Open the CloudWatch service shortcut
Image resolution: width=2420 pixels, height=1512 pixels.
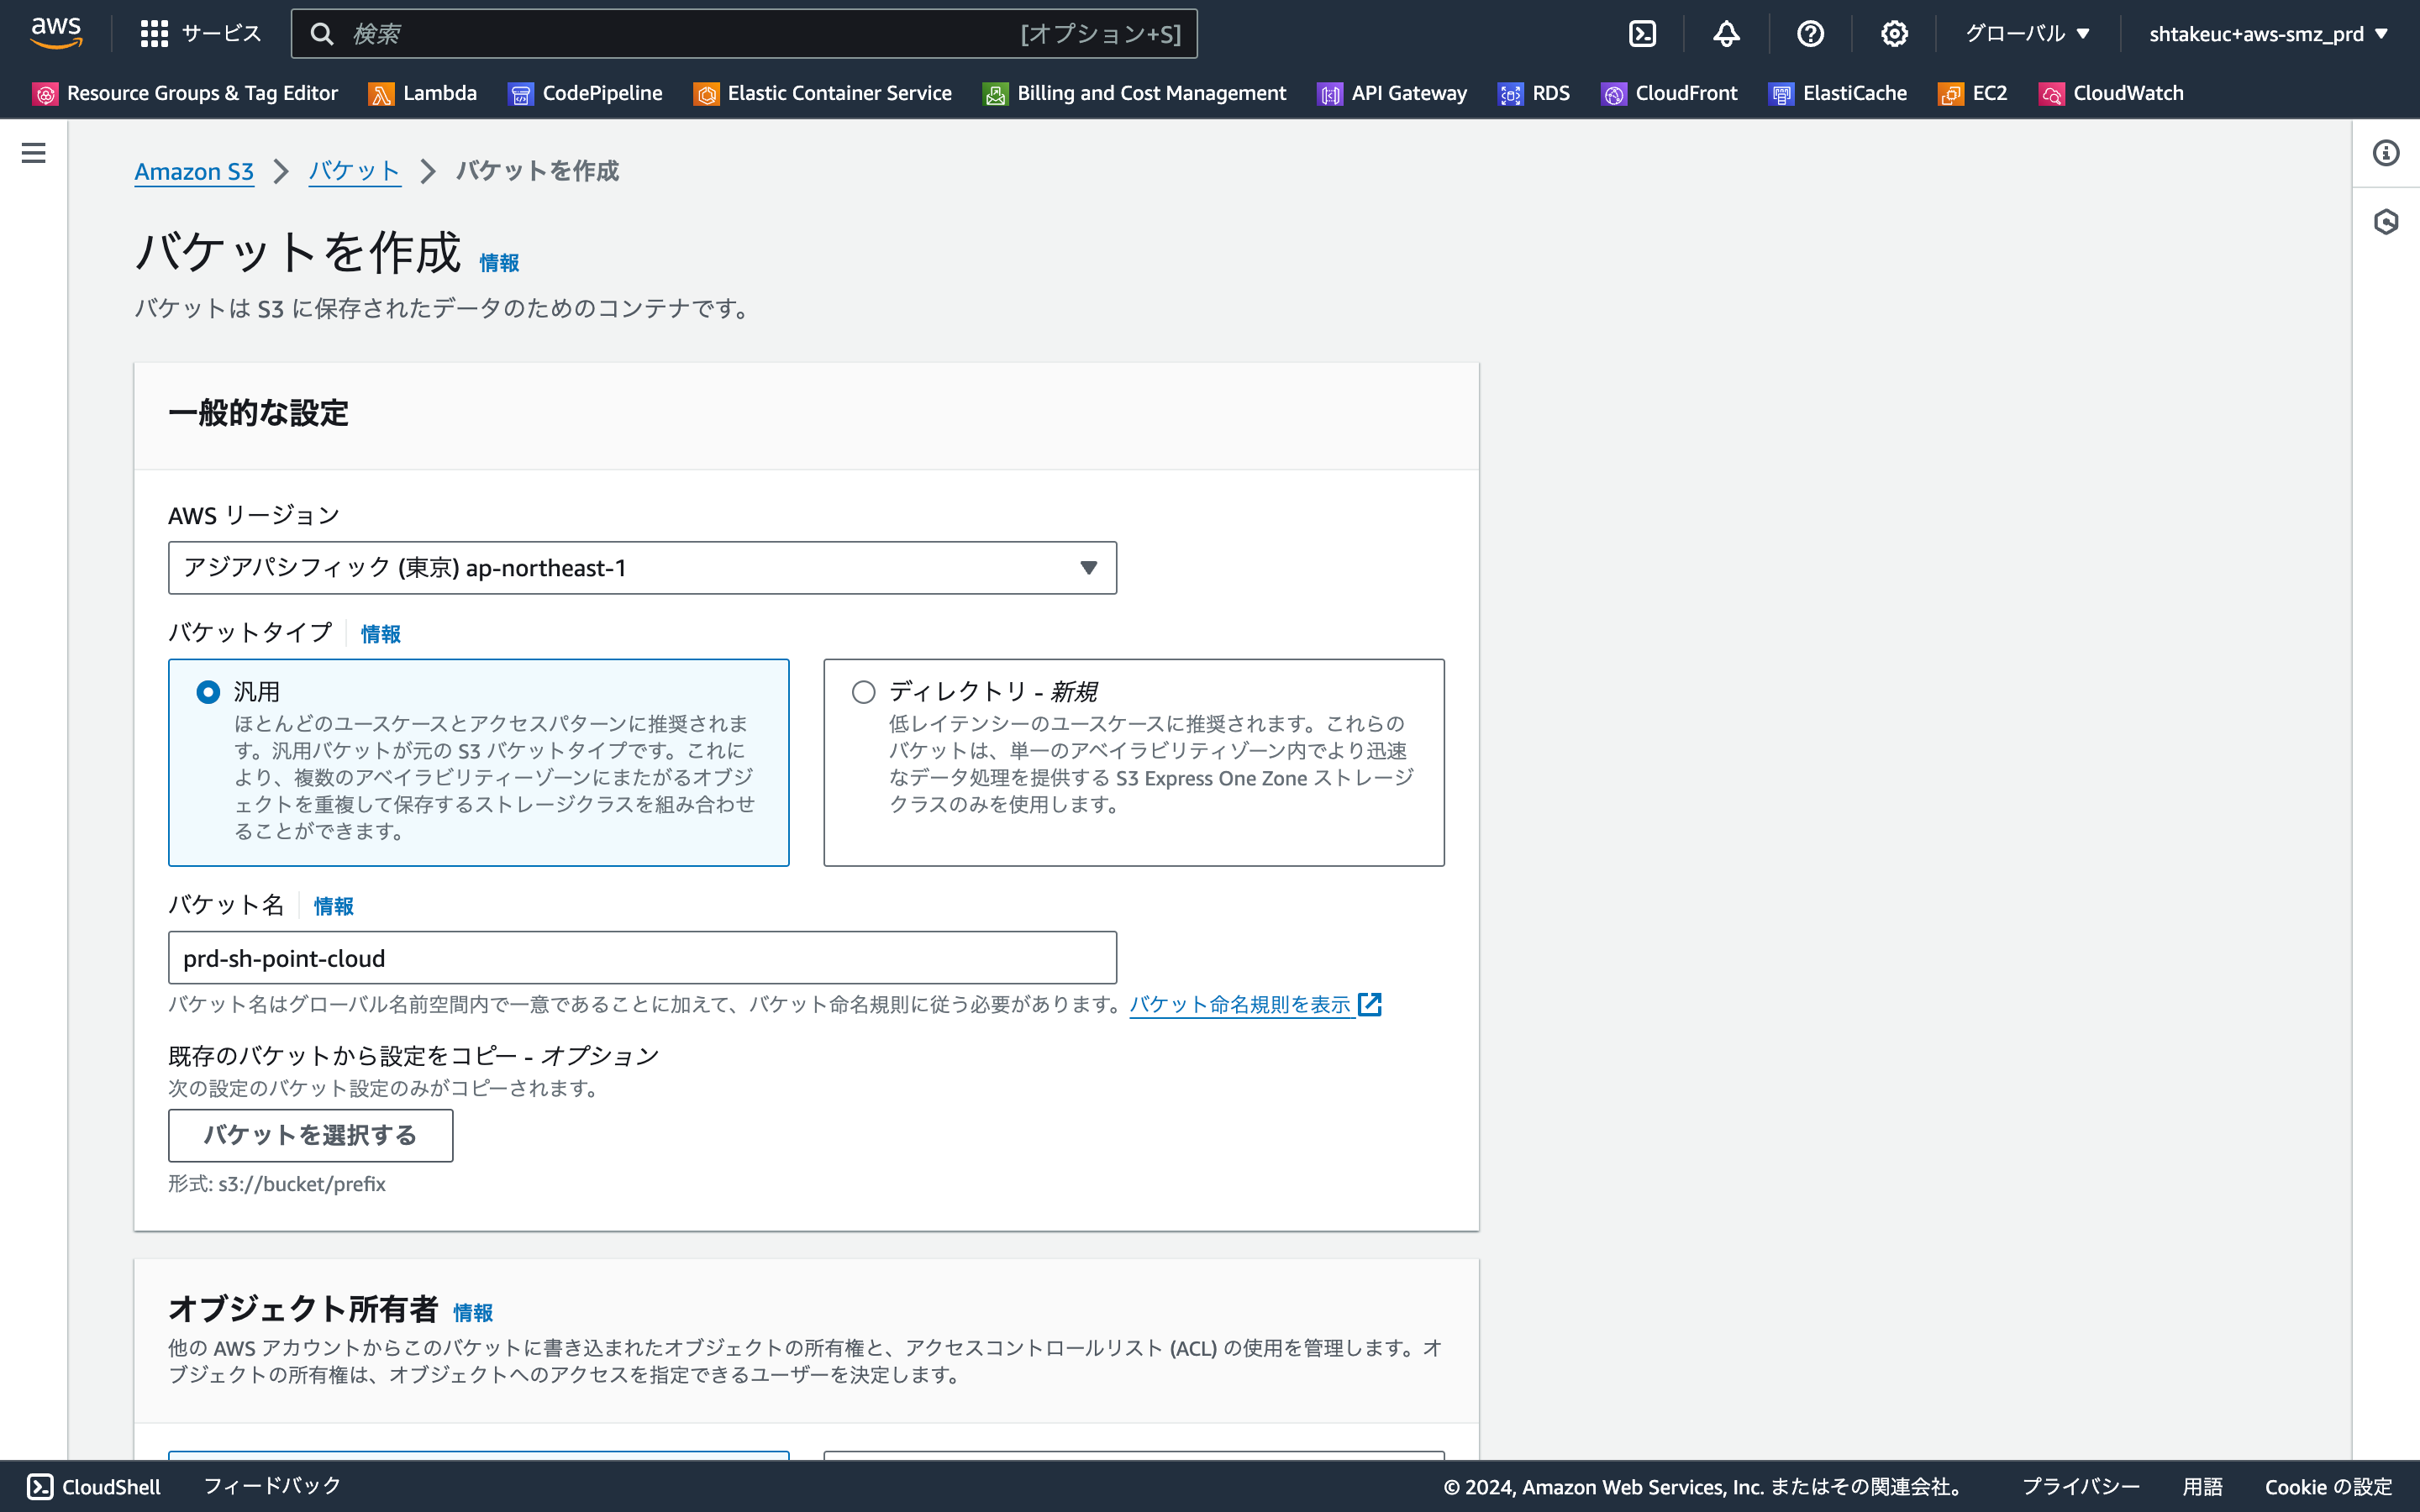[2112, 93]
